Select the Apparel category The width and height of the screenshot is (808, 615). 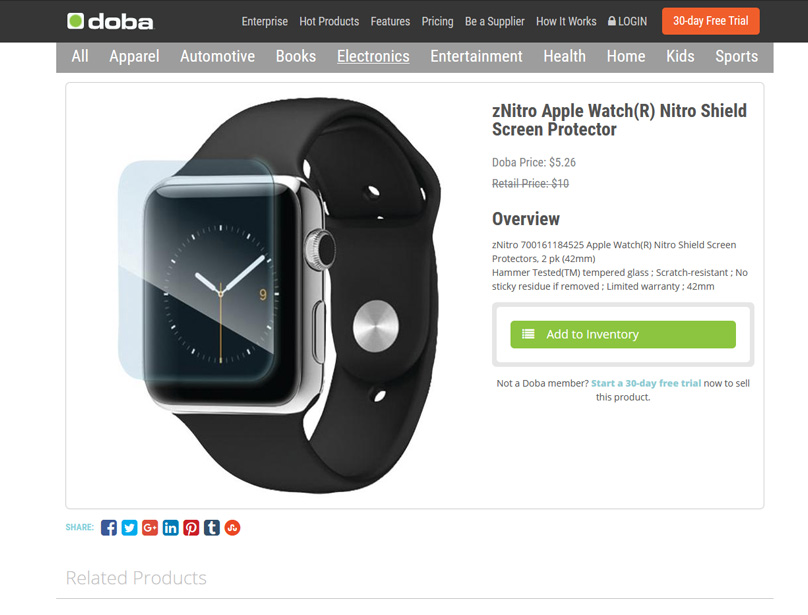(134, 56)
